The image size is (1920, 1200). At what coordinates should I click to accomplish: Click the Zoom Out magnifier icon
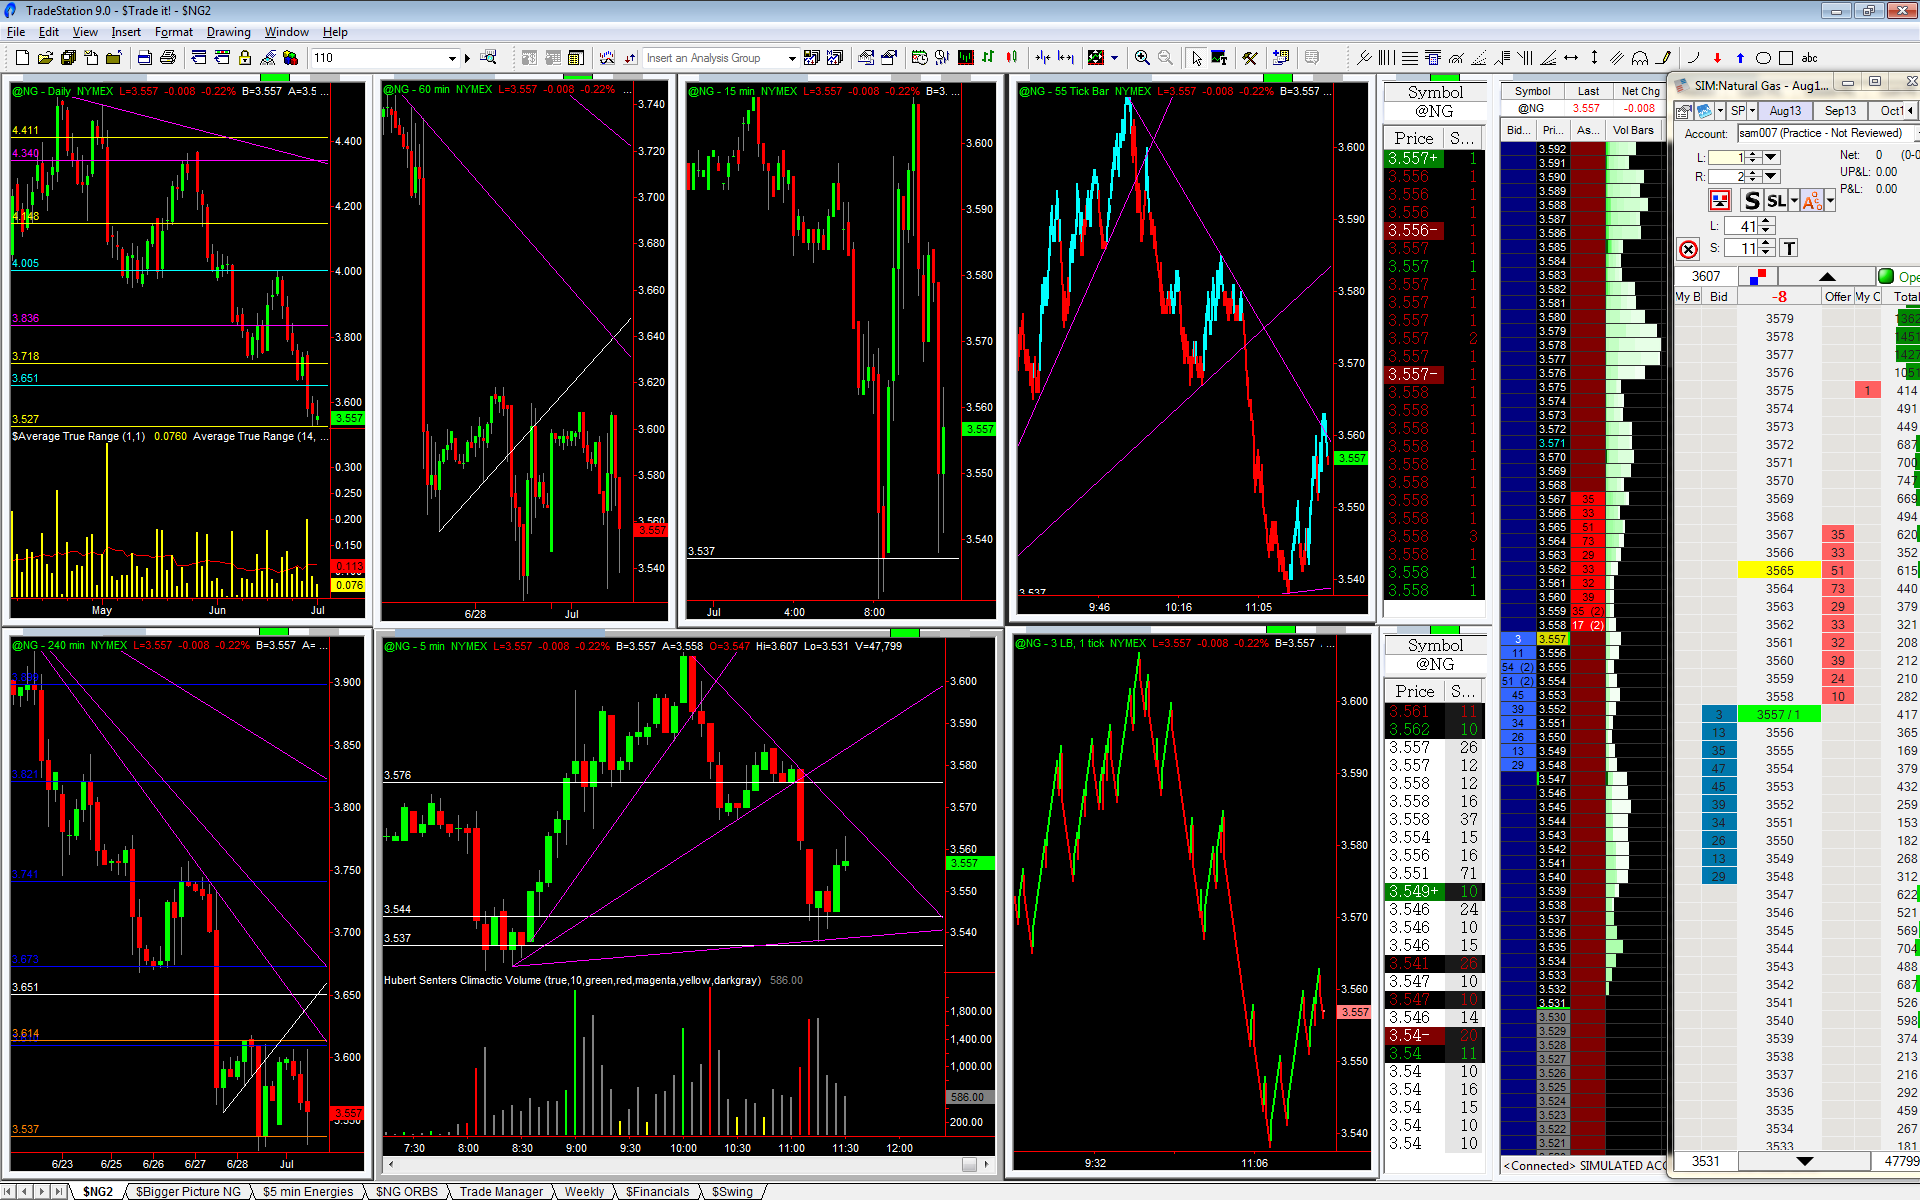point(1165,58)
